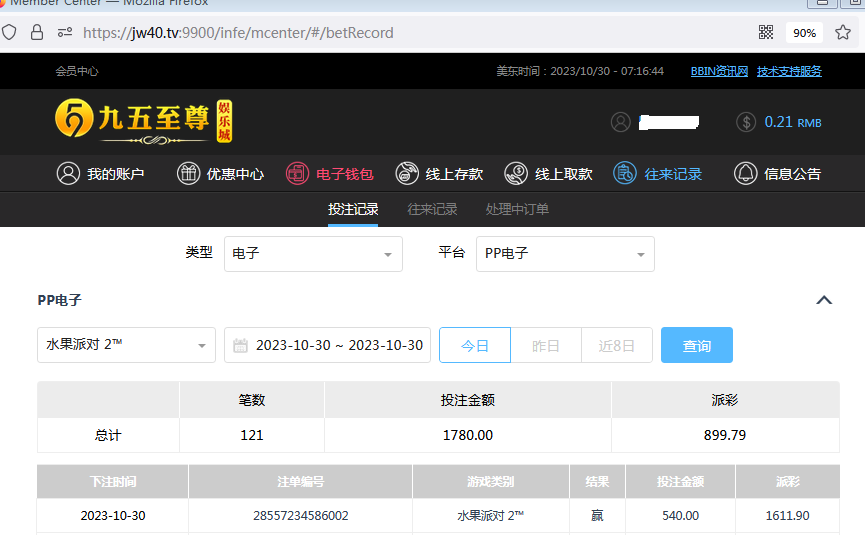
Task: Click the blue 查询 button
Action: tap(697, 345)
